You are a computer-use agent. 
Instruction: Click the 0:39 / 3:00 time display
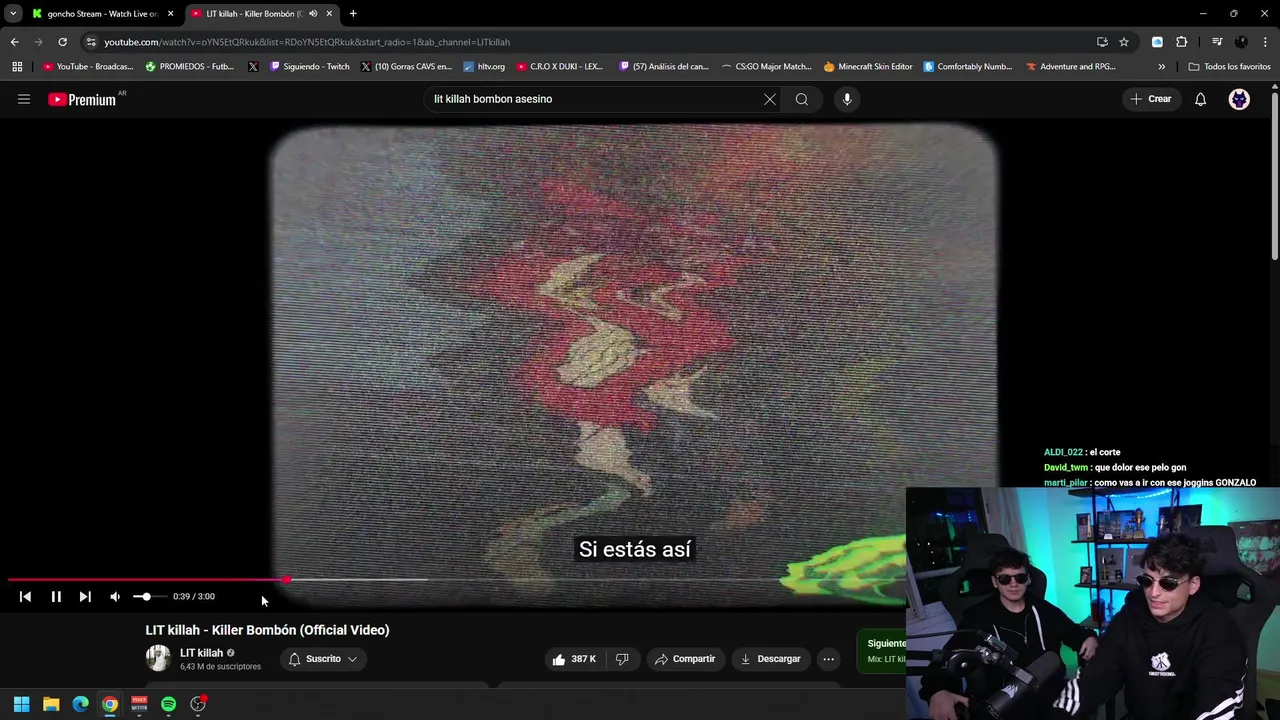click(193, 597)
